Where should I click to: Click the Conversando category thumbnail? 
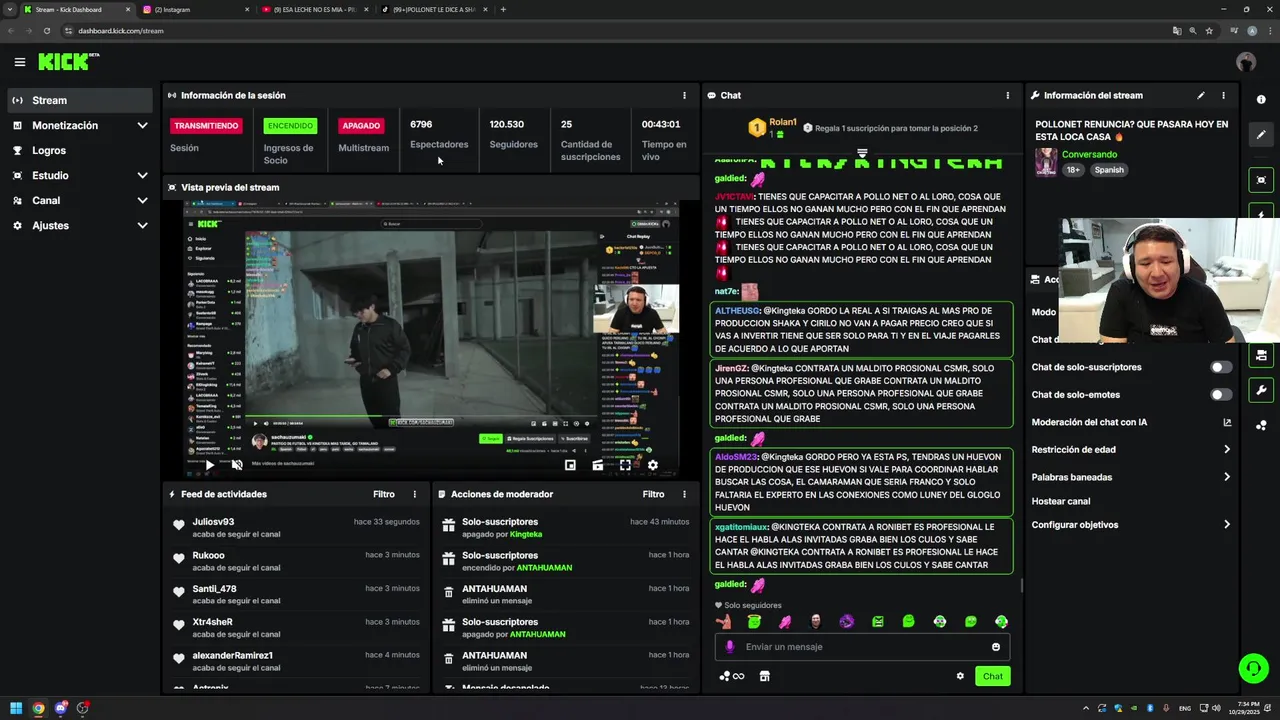1046,162
